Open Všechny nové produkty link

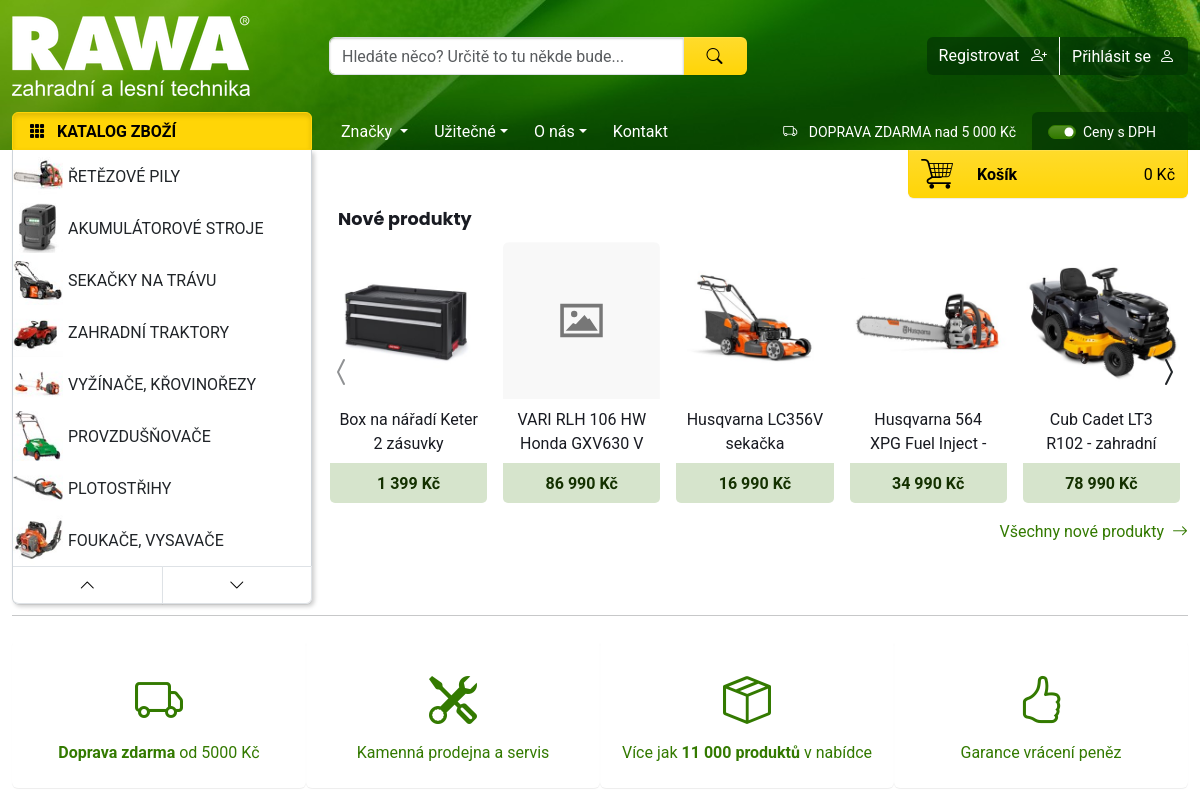click(x=1083, y=531)
